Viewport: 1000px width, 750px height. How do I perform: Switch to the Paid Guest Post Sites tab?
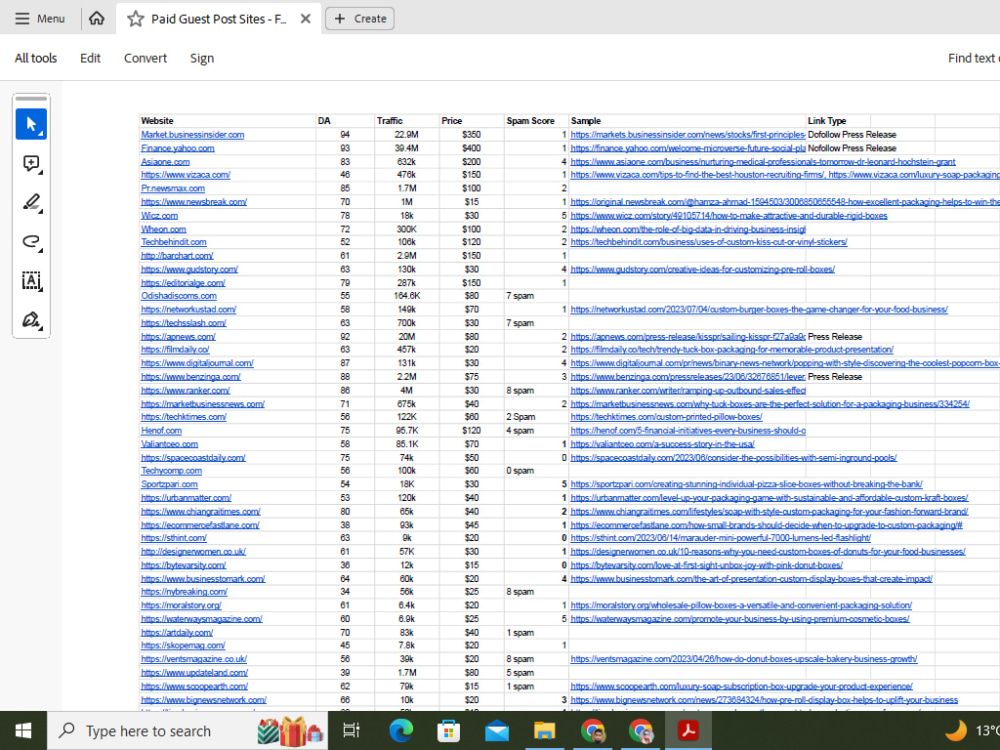tap(219, 18)
